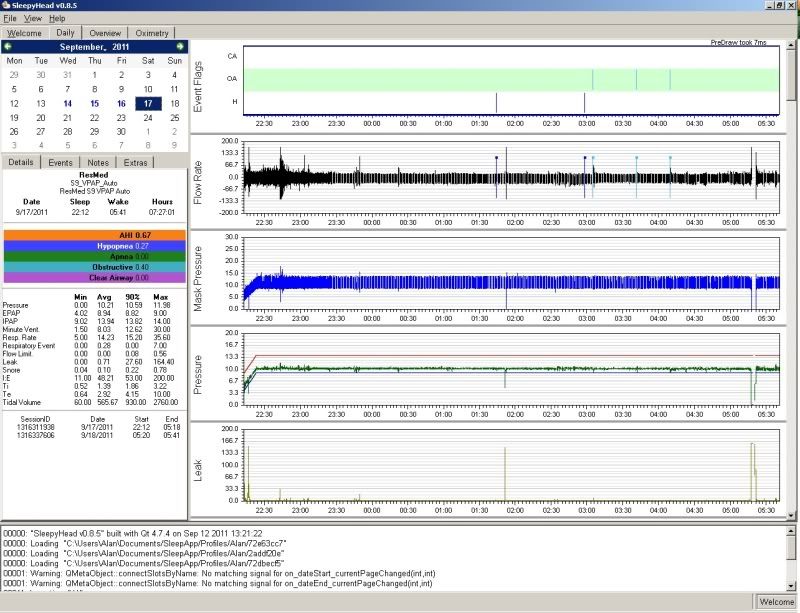
Task: Open the View menu
Action: (x=33, y=18)
